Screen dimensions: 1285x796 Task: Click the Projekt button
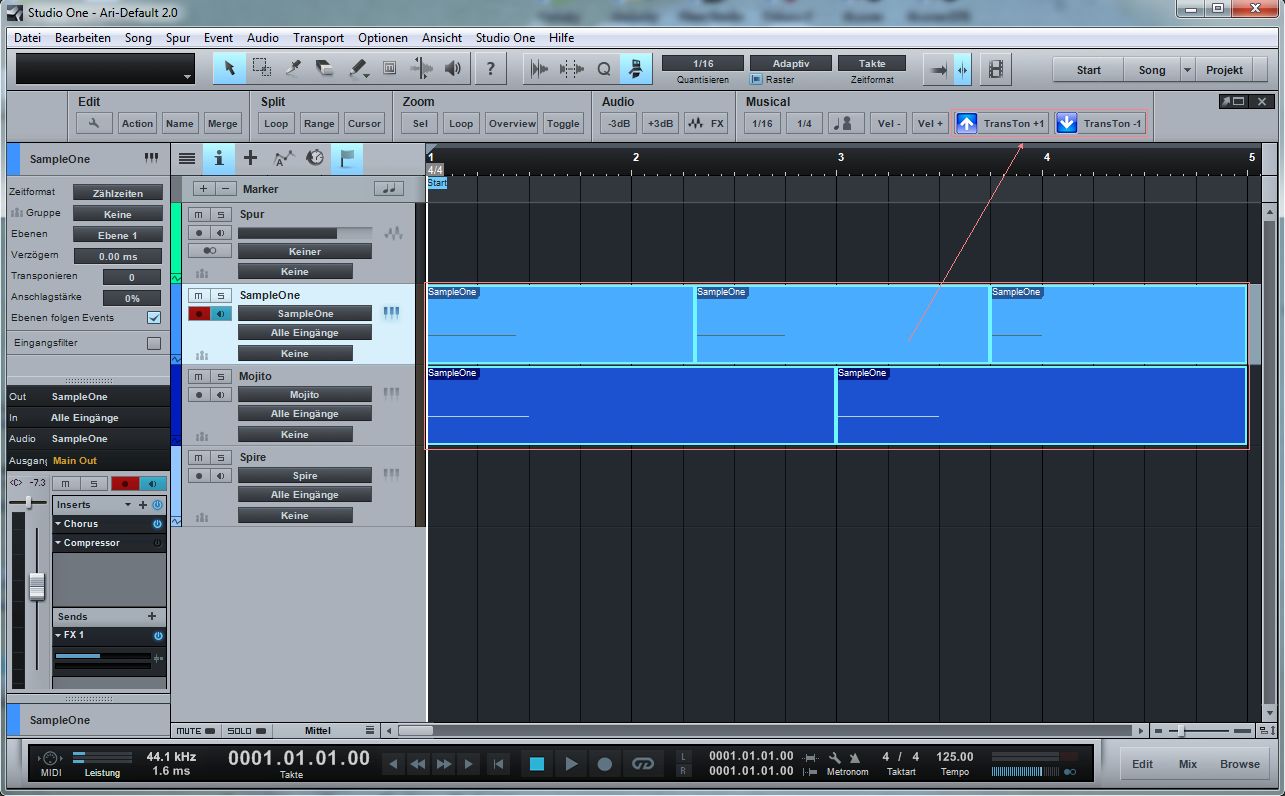coord(1224,70)
